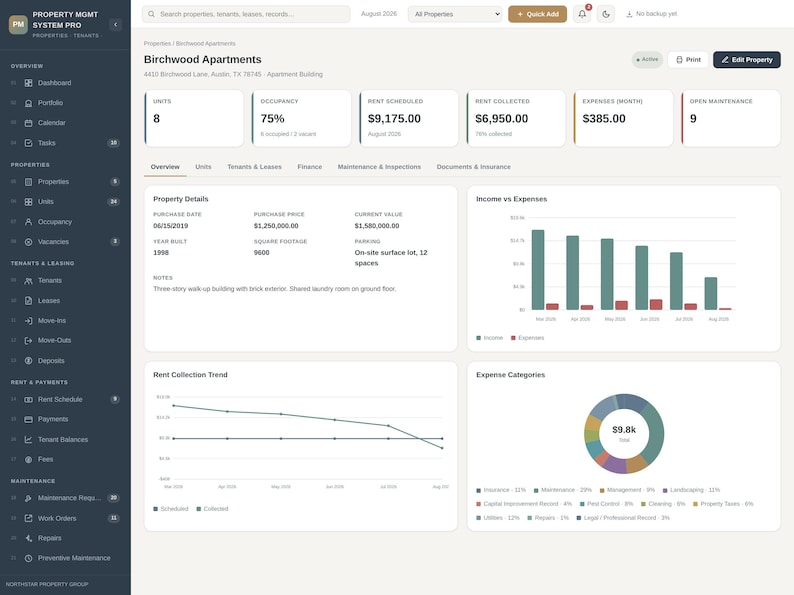The width and height of the screenshot is (794, 595).
Task: Click the Cleaning legend entry
Action: (663, 504)
